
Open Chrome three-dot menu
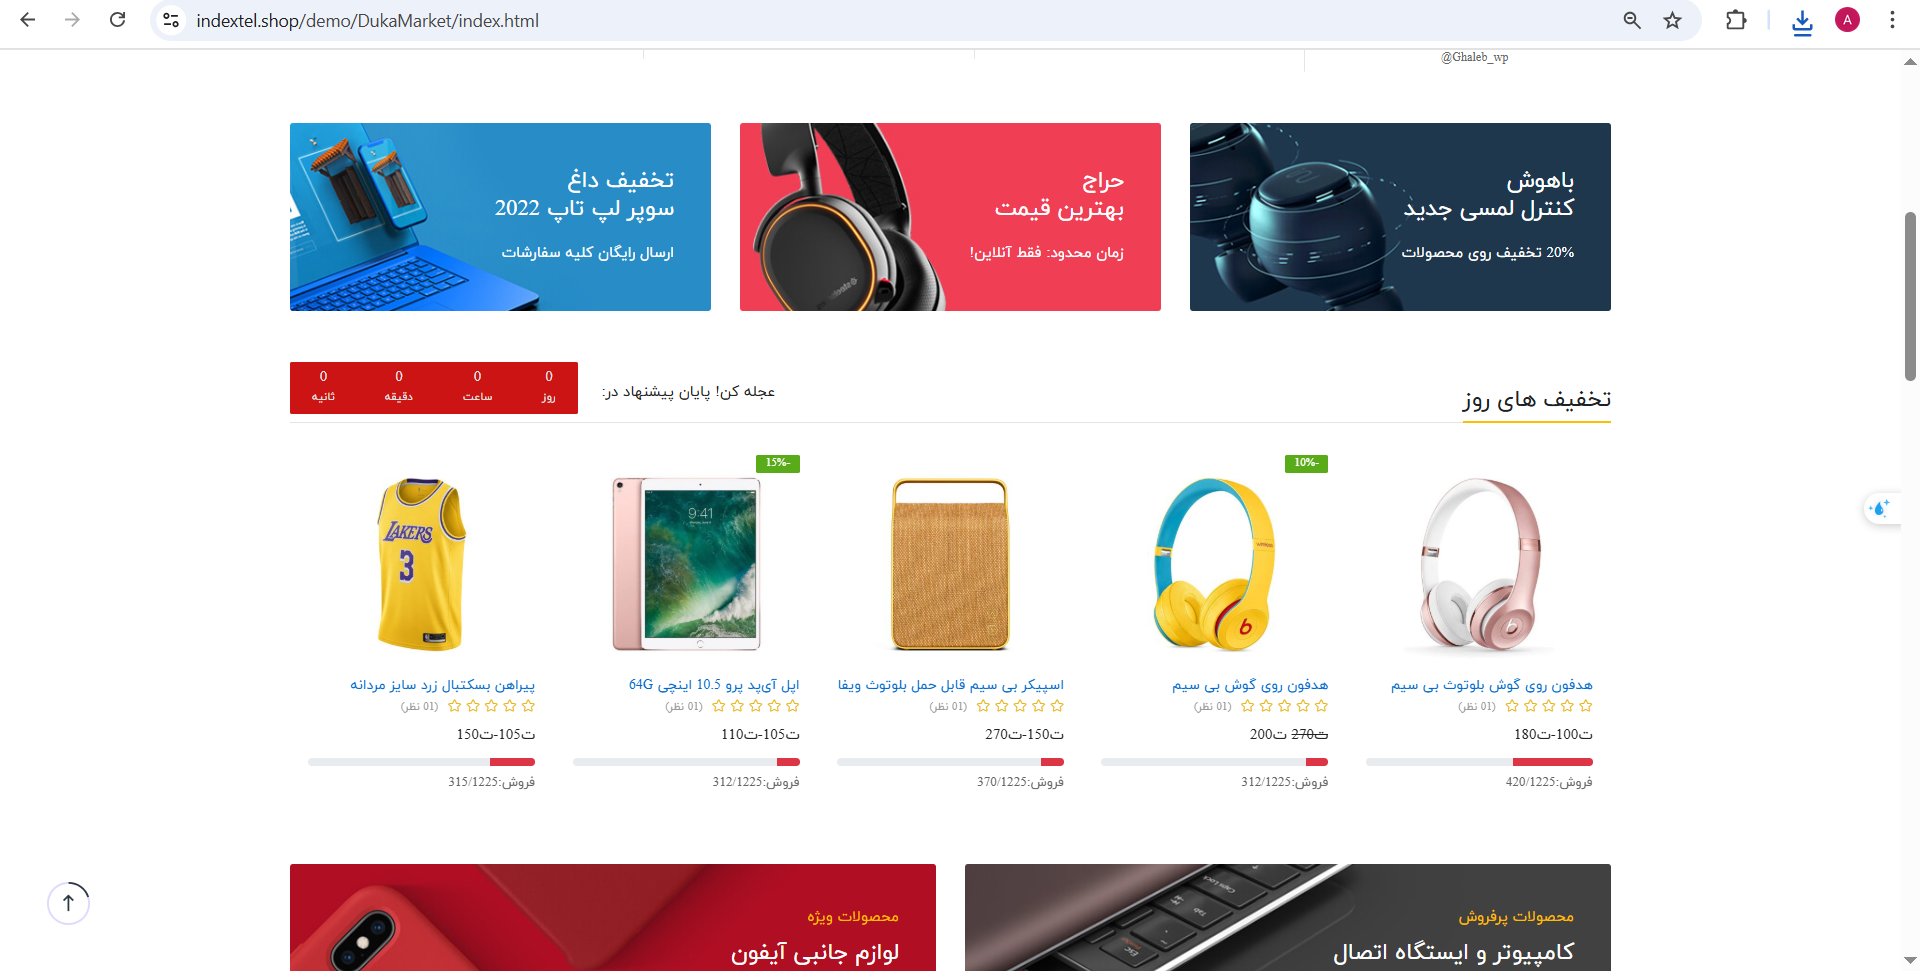click(1892, 20)
